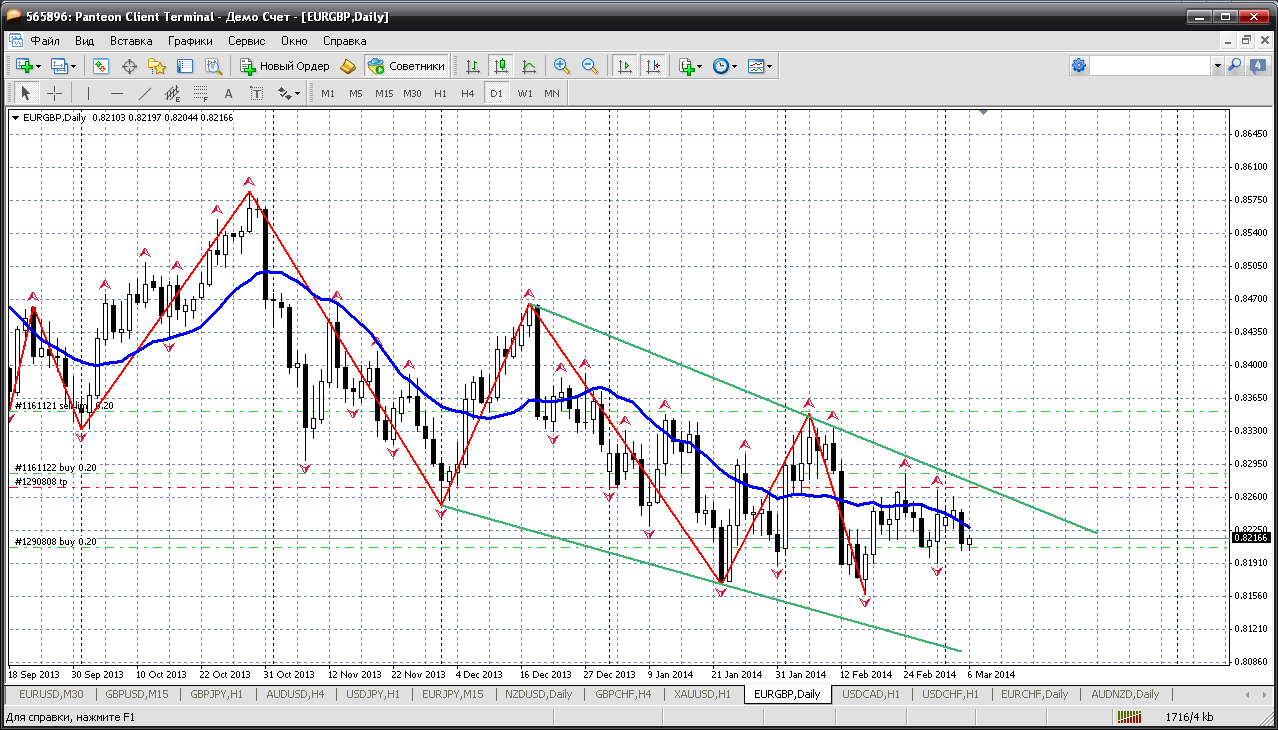Set timeframe to H4

click(x=467, y=93)
